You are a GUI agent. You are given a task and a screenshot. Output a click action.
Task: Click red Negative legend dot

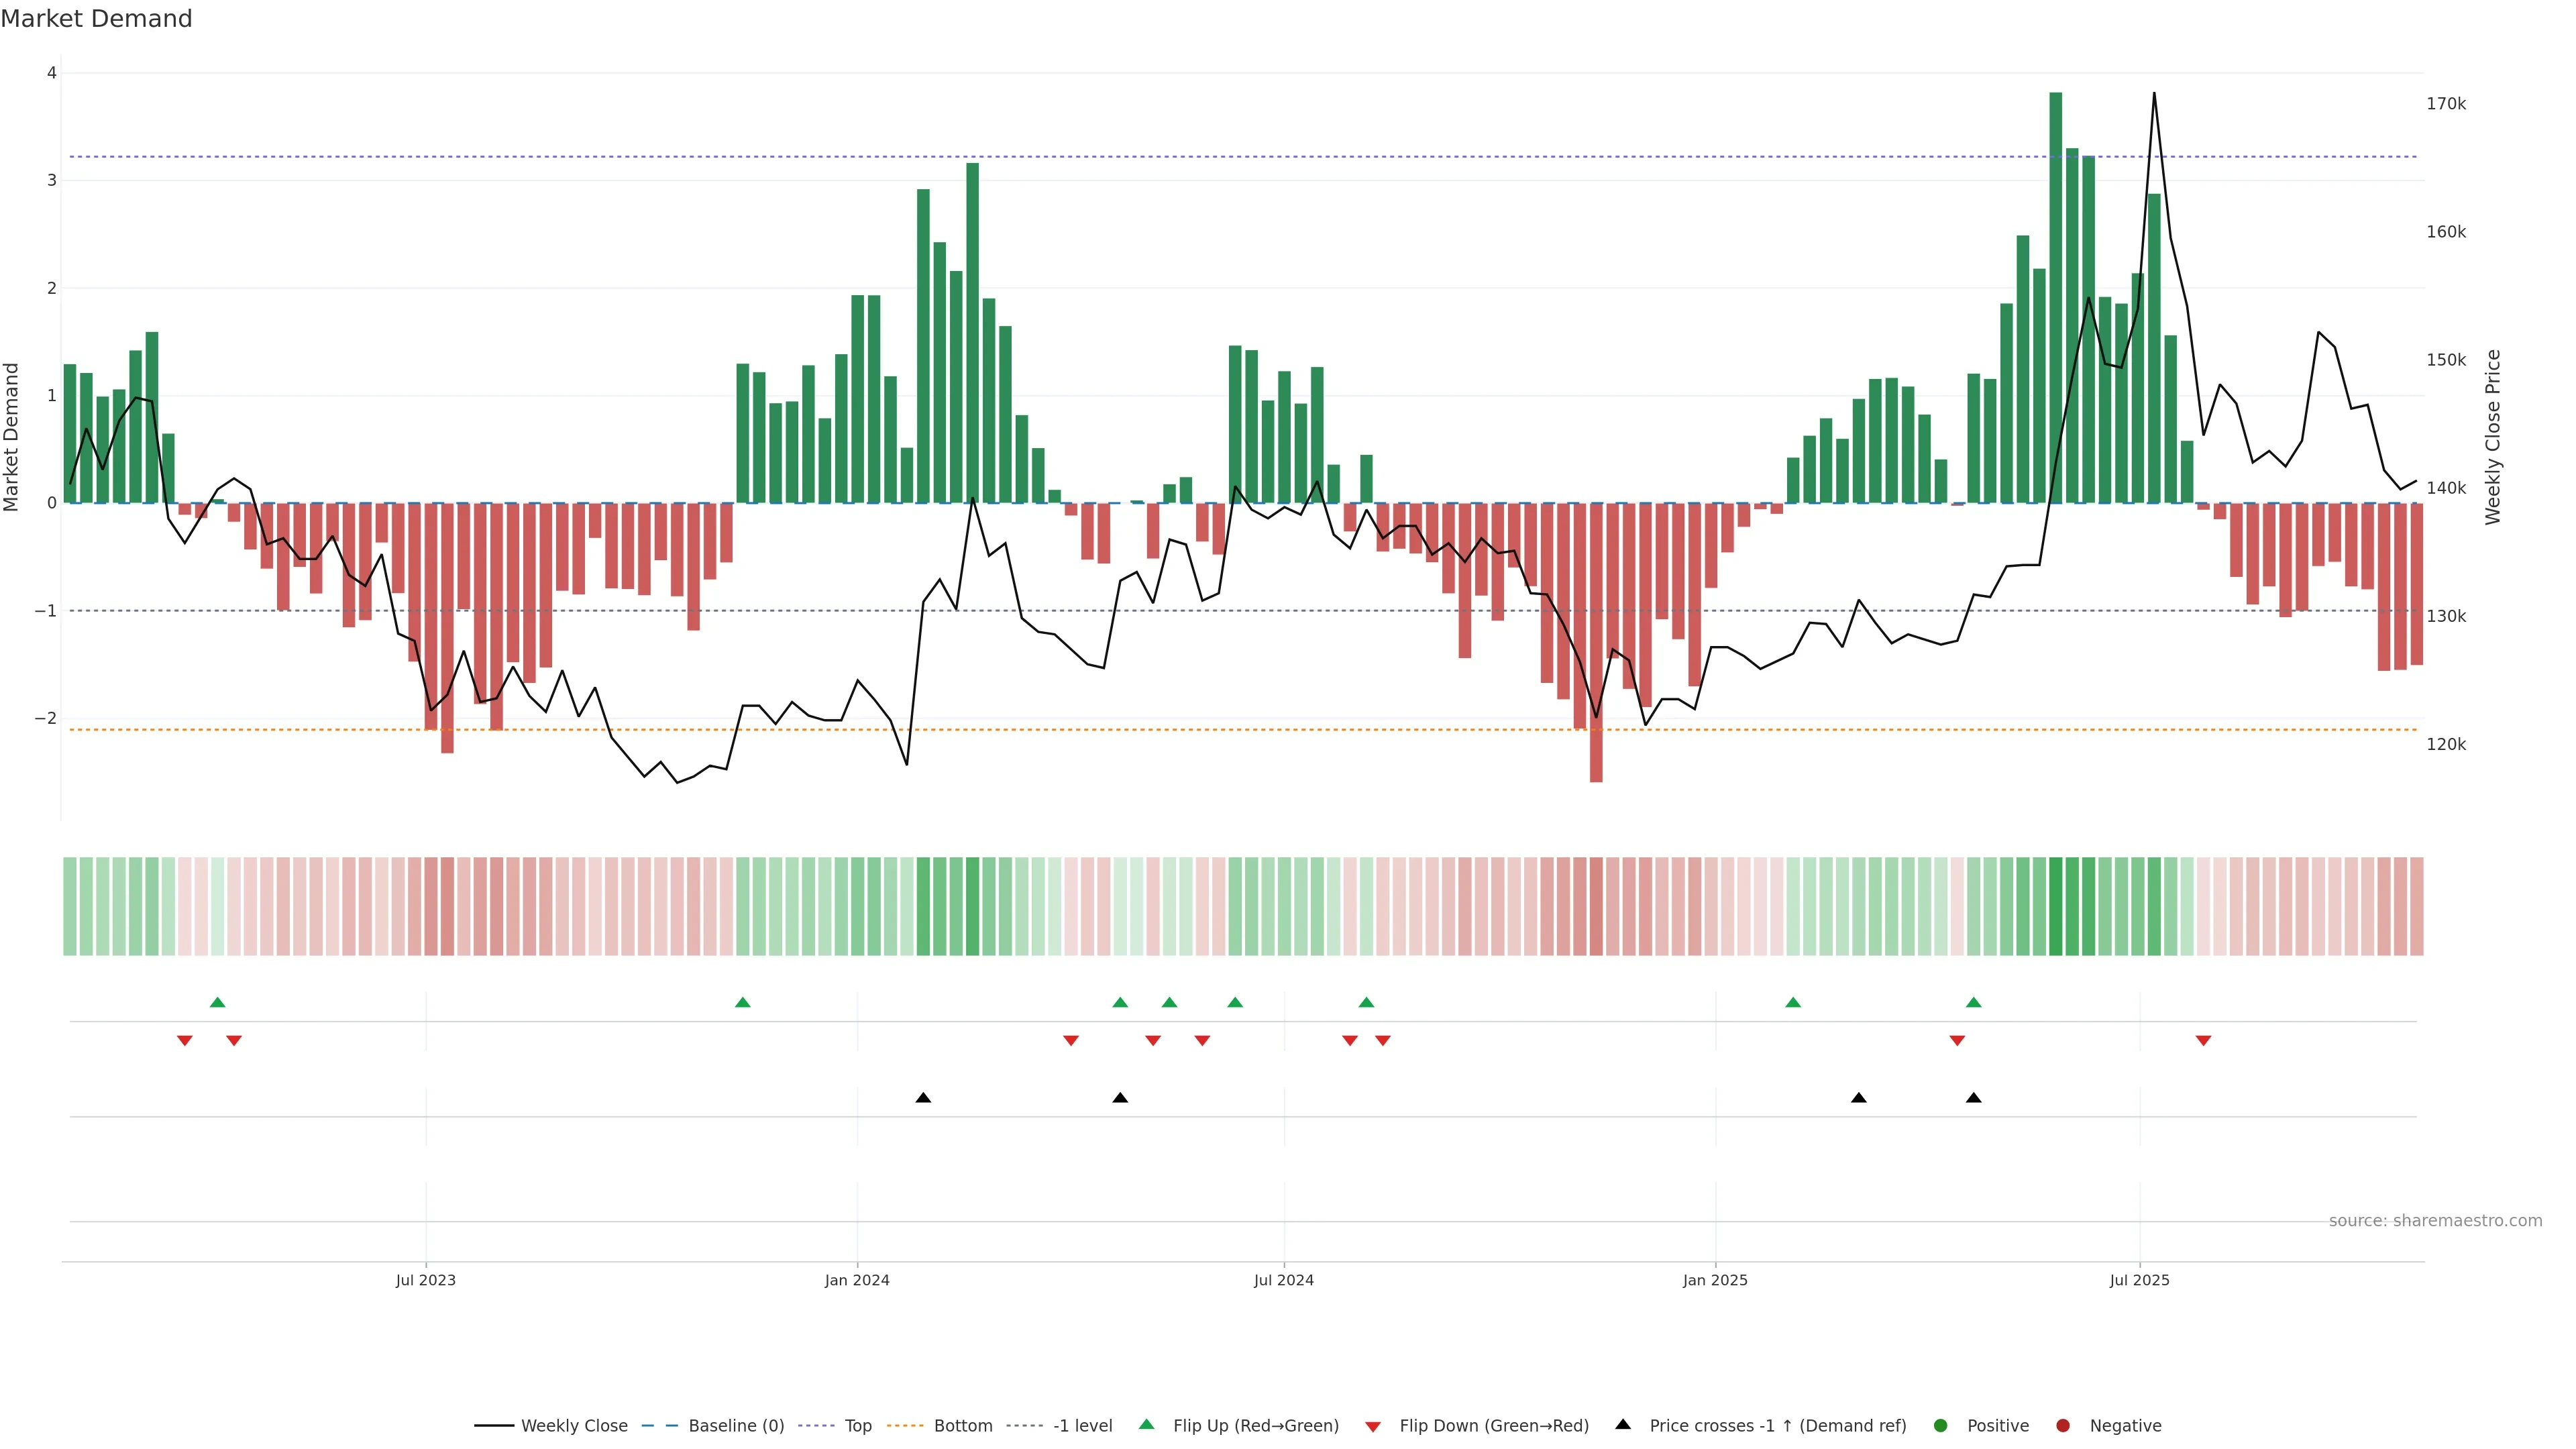pos(2063,1426)
